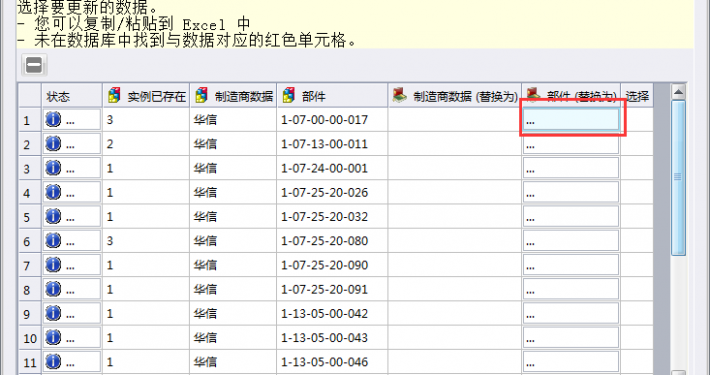Click part cell 1-13-05-00-042
This screenshot has width=710, height=375.
click(x=332, y=314)
